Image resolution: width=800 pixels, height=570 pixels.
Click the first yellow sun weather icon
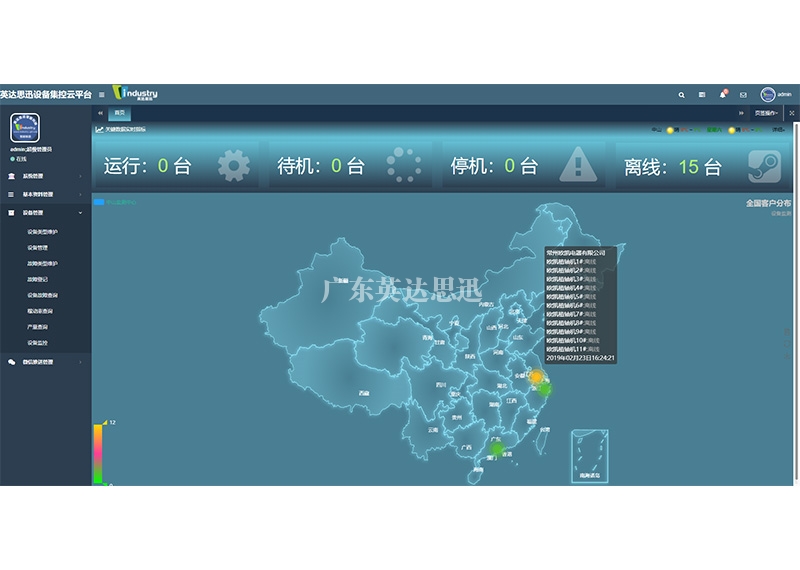670,130
